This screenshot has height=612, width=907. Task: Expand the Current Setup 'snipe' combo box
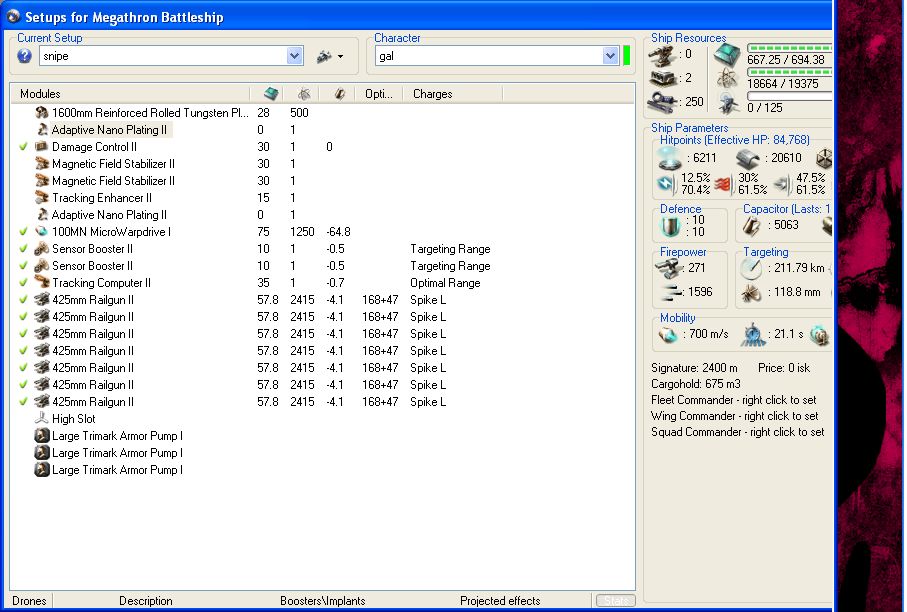point(294,57)
